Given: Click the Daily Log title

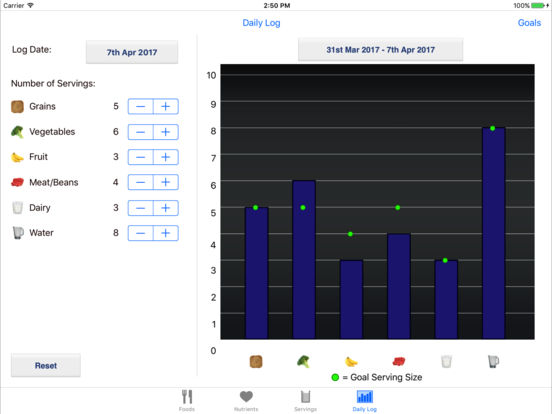Looking at the screenshot, I should click(x=261, y=23).
